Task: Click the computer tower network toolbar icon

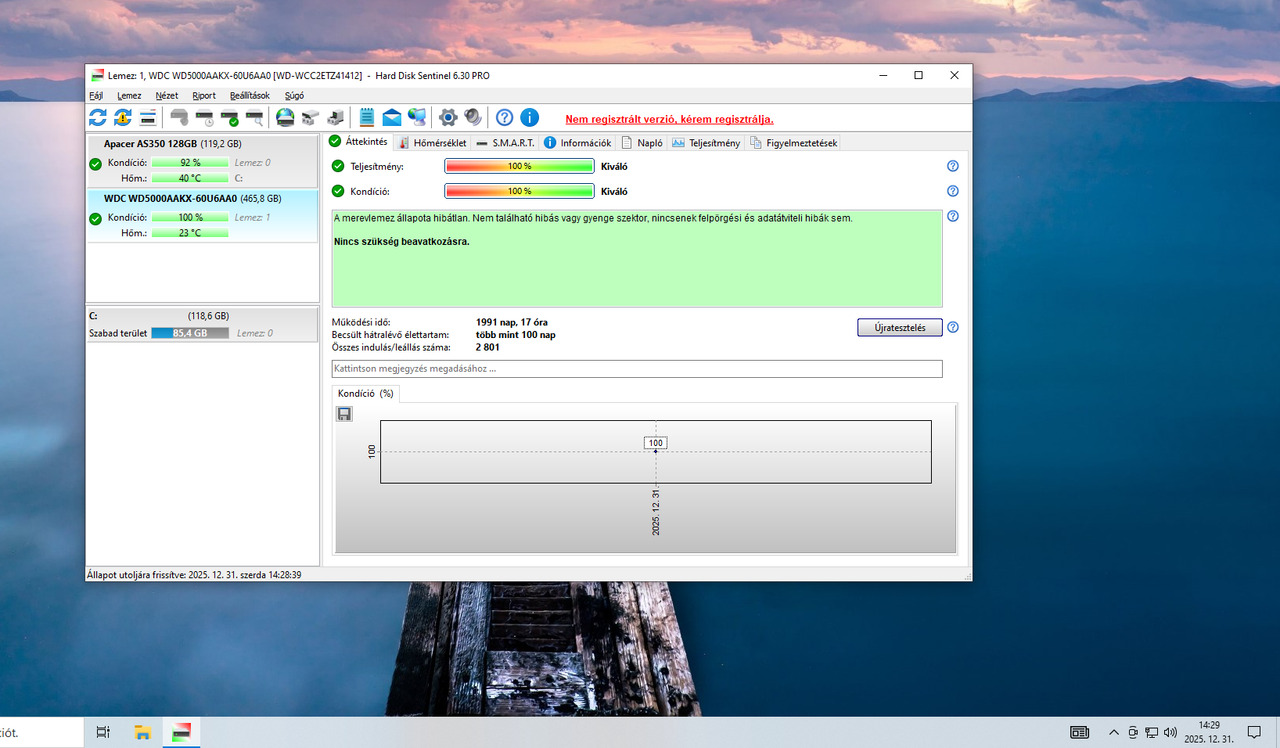Action: coord(336,118)
